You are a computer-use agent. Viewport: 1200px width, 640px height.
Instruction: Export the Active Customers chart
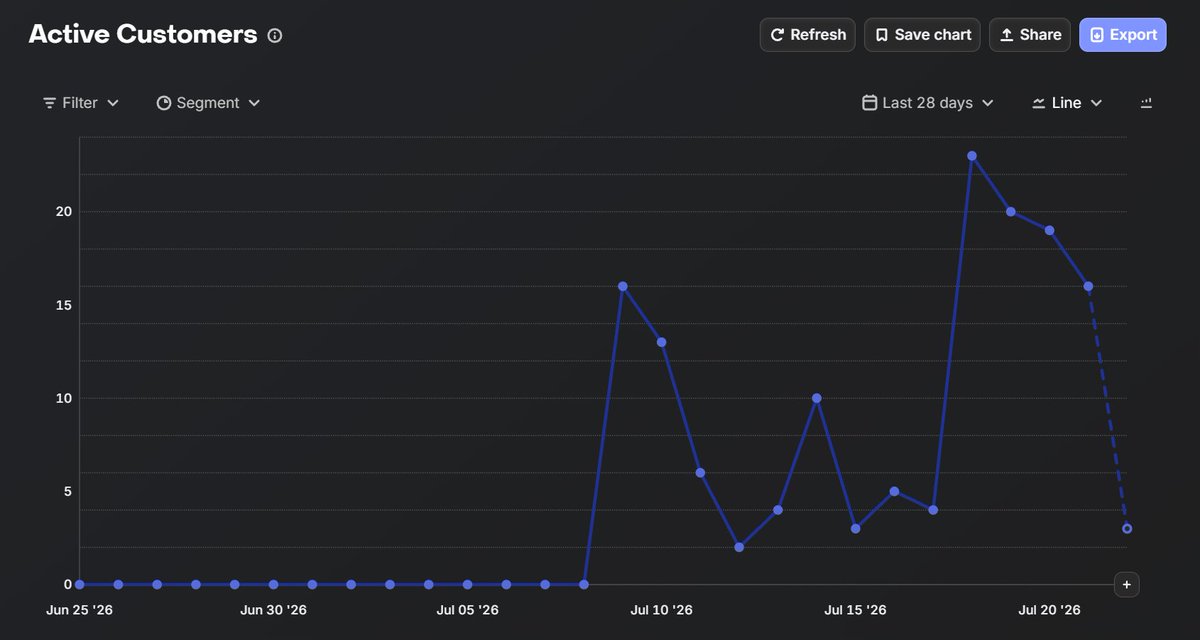[1123, 35]
